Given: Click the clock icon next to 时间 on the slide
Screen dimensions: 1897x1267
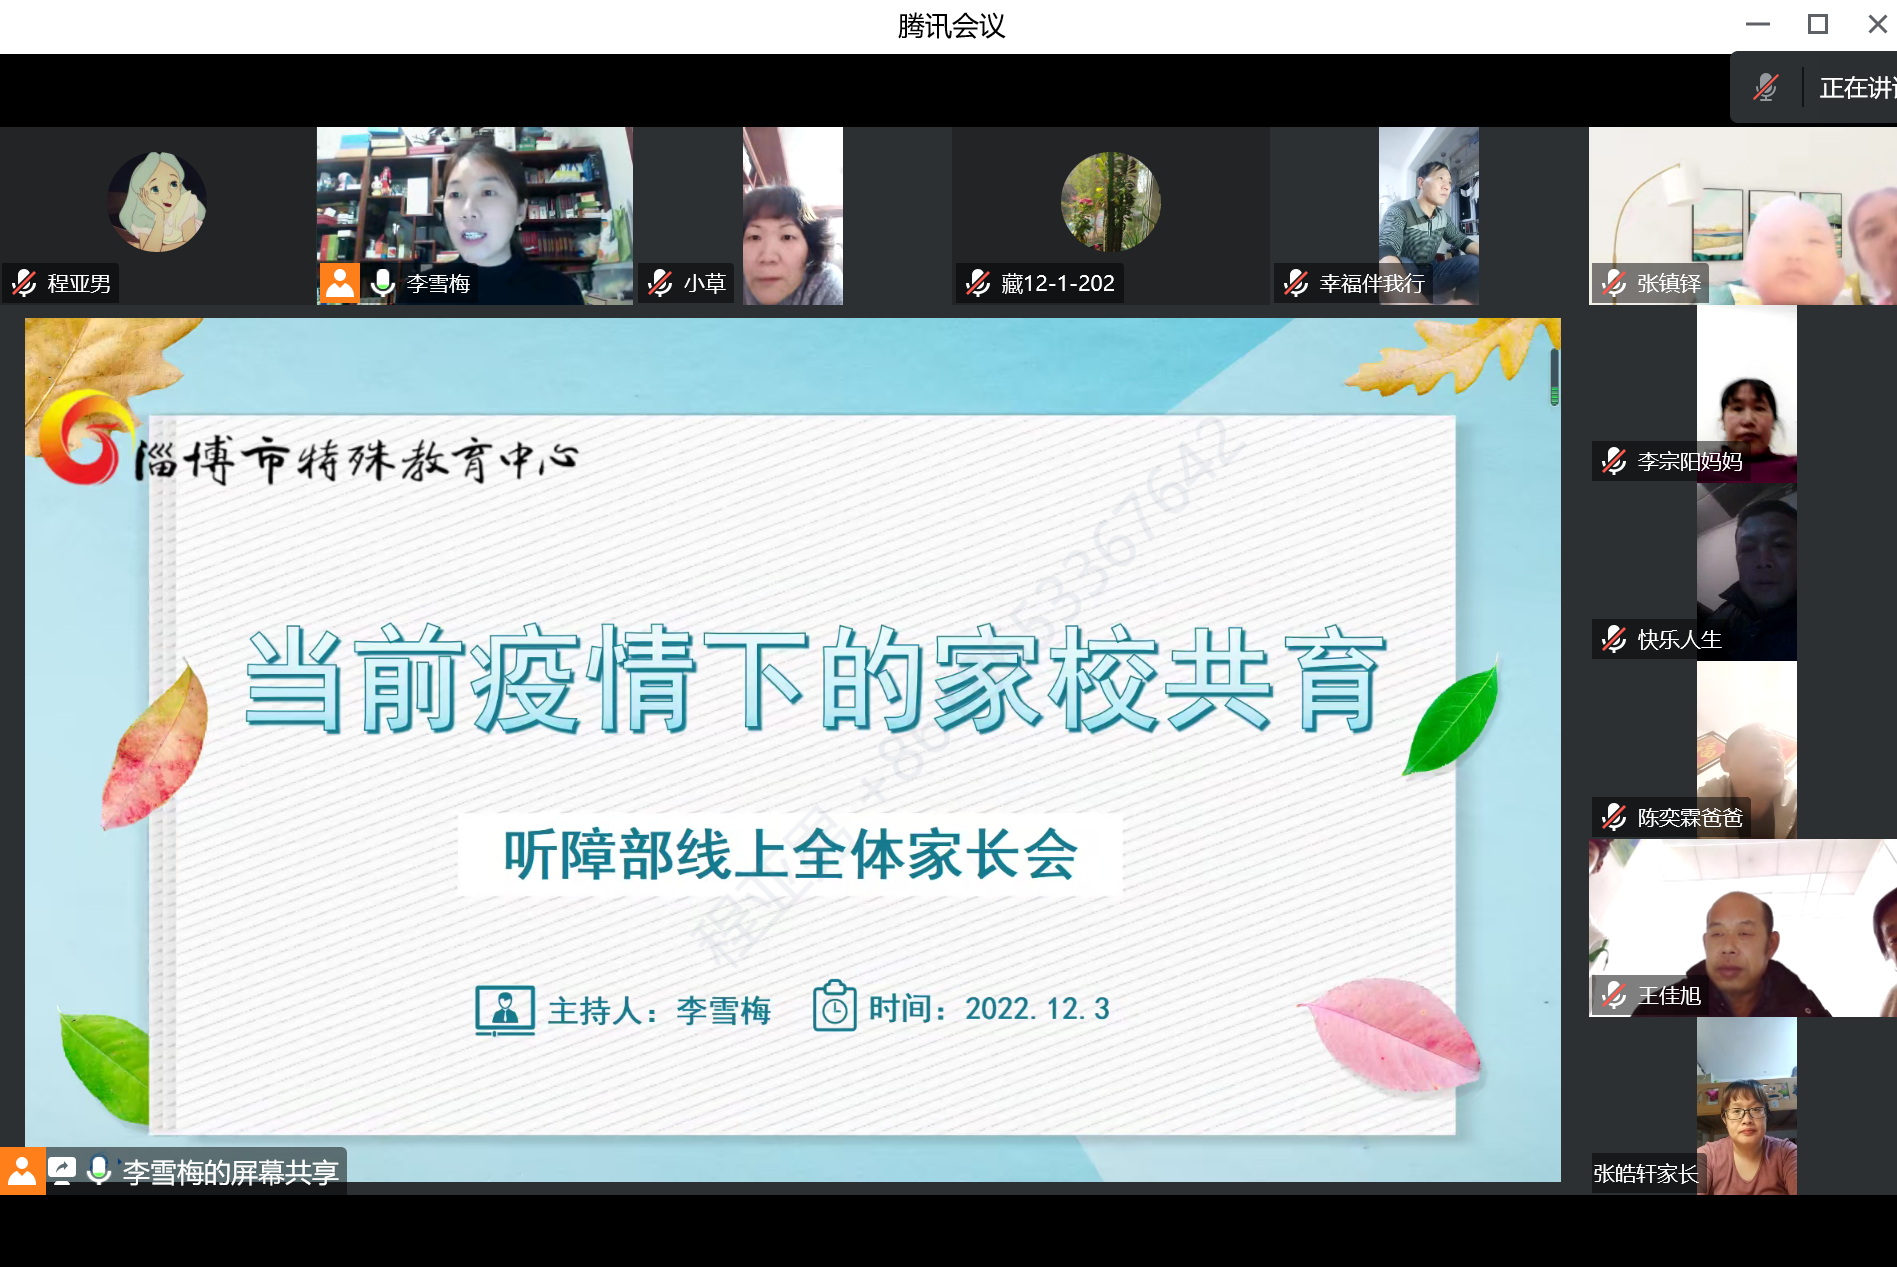Looking at the screenshot, I should [x=834, y=1007].
